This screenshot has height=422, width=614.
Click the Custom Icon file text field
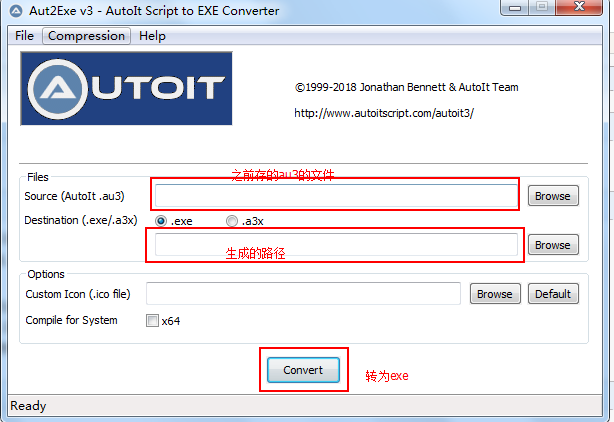tap(303, 293)
